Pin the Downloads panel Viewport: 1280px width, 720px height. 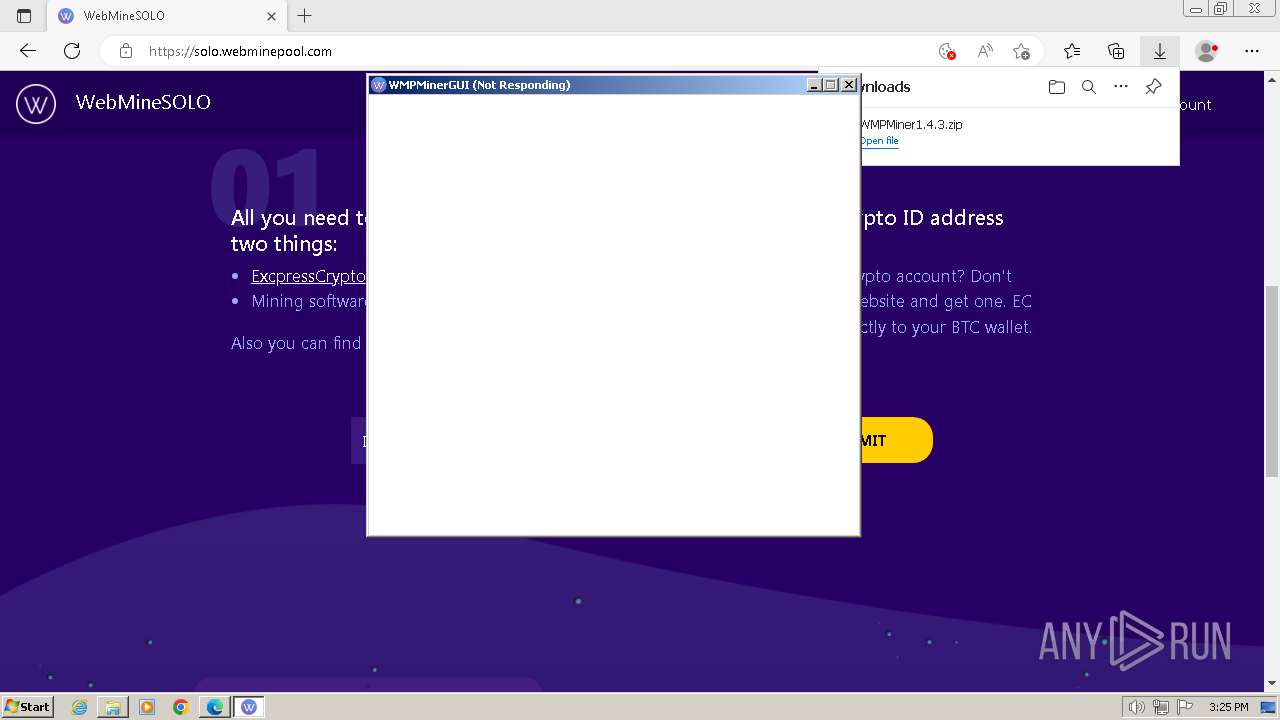1153,87
